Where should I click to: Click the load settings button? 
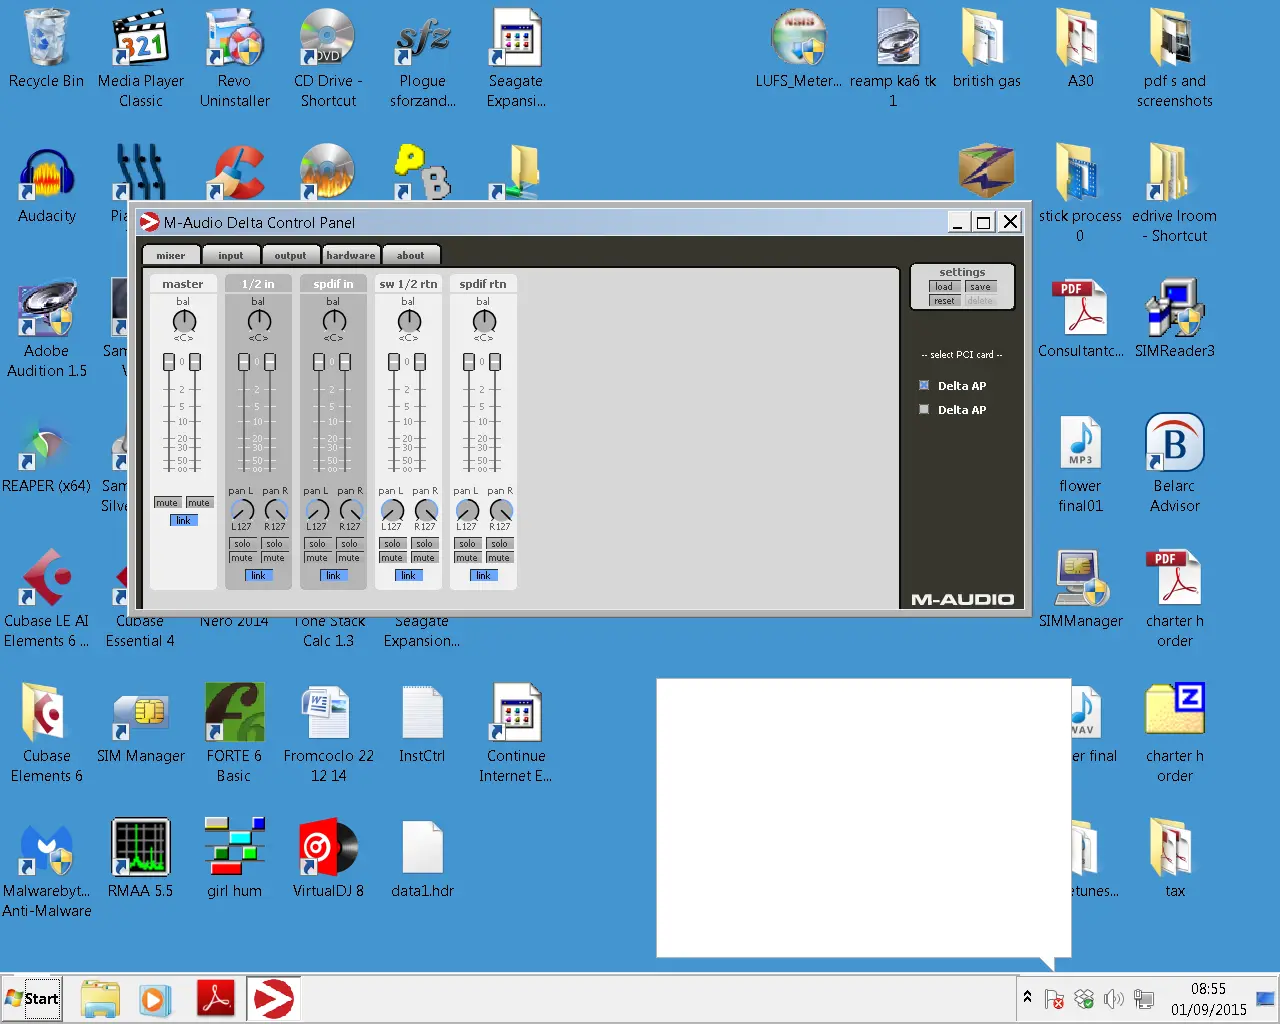[x=944, y=287]
